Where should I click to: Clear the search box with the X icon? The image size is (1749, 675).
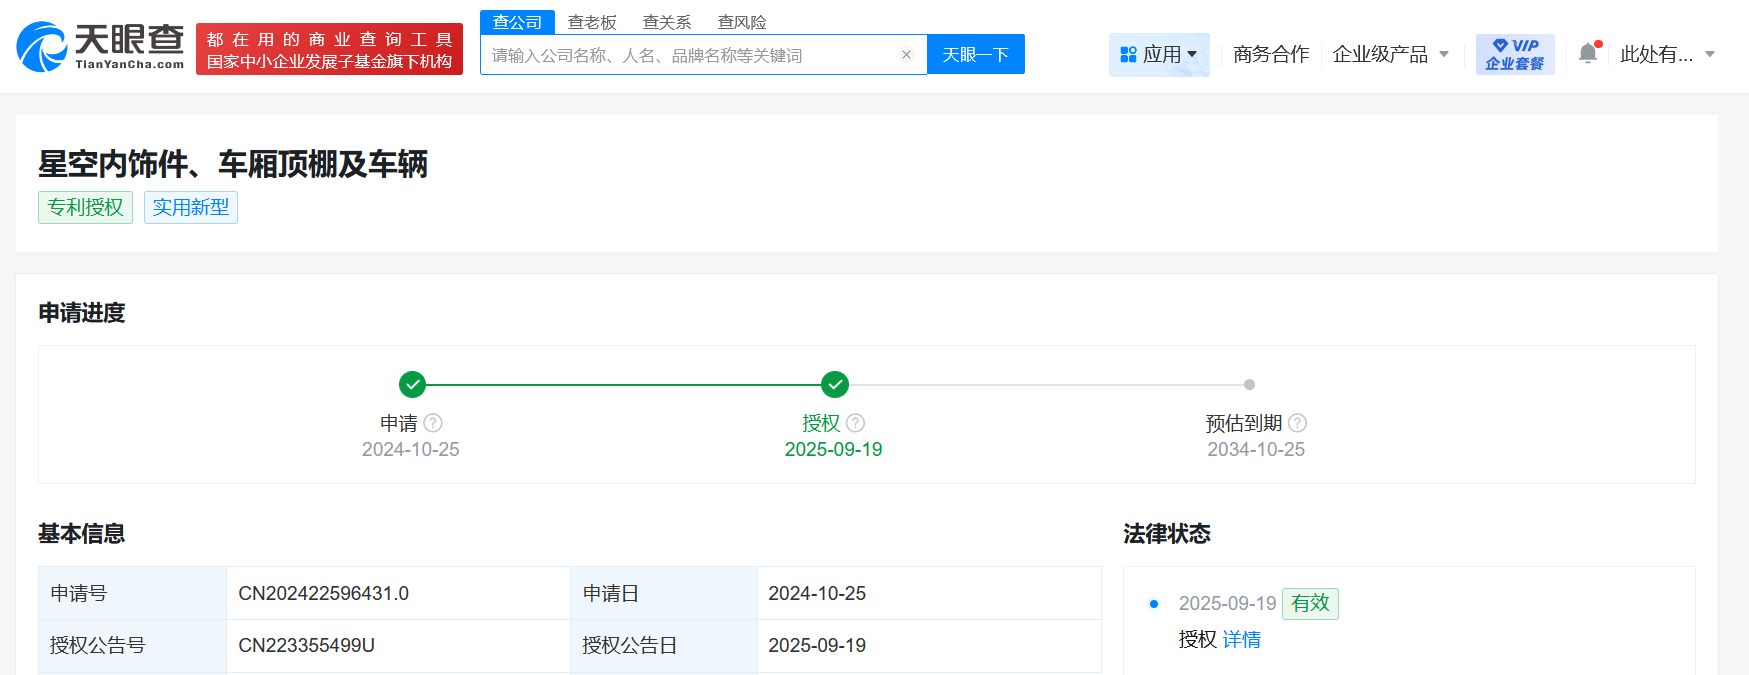coord(906,55)
